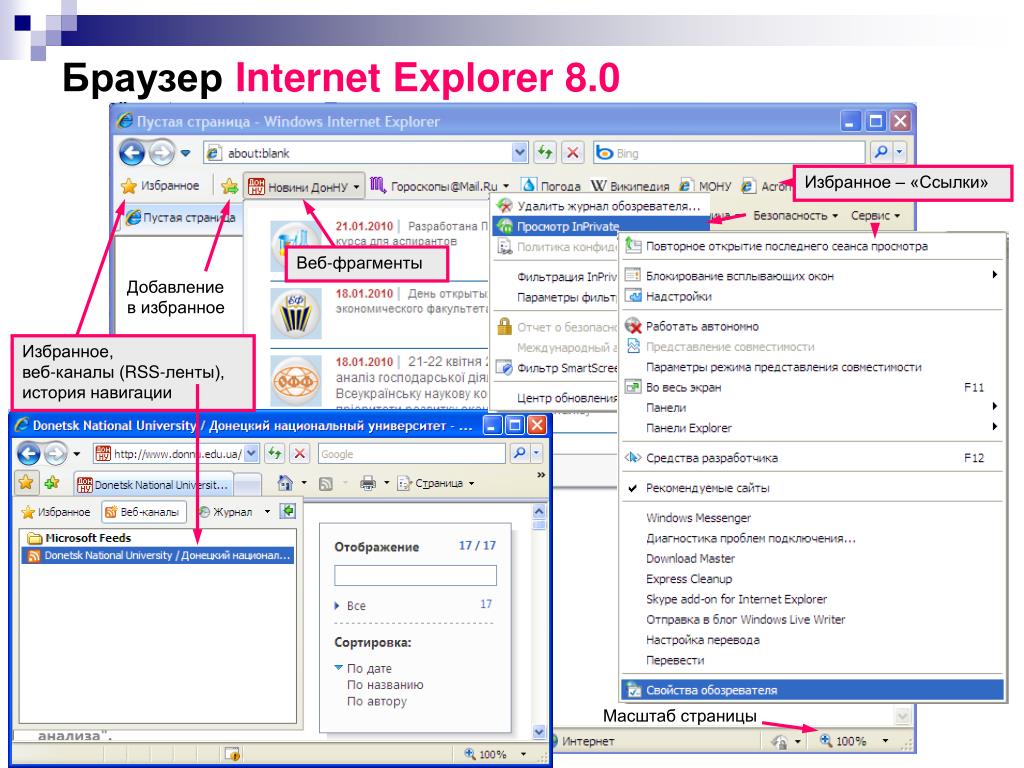Open Википедия link in the favorites bar

[631, 186]
